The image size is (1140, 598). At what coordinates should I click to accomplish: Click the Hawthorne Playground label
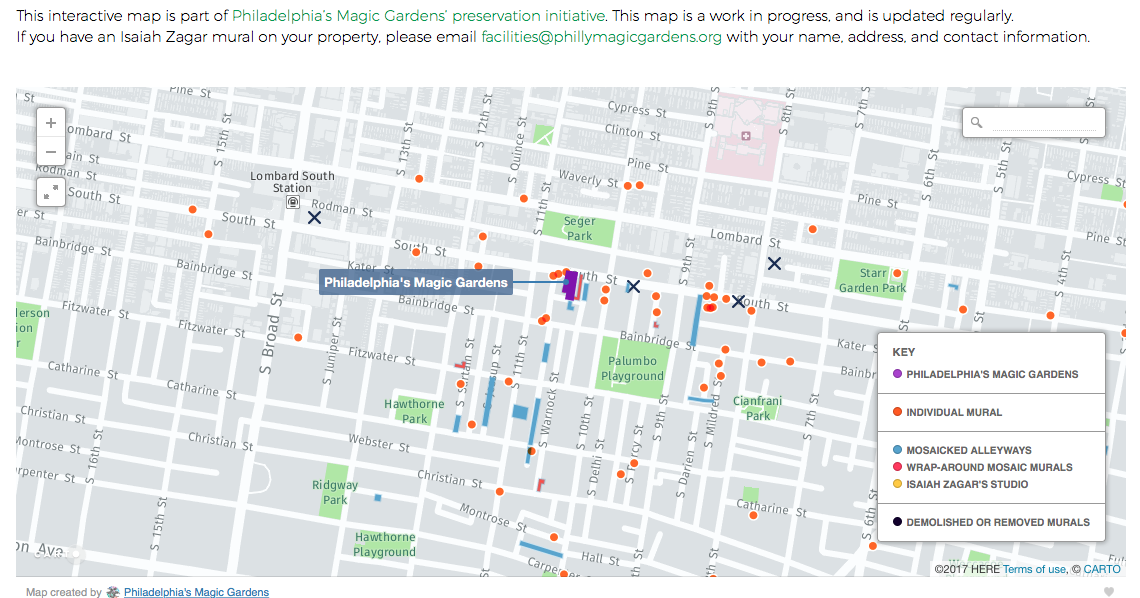[385, 544]
